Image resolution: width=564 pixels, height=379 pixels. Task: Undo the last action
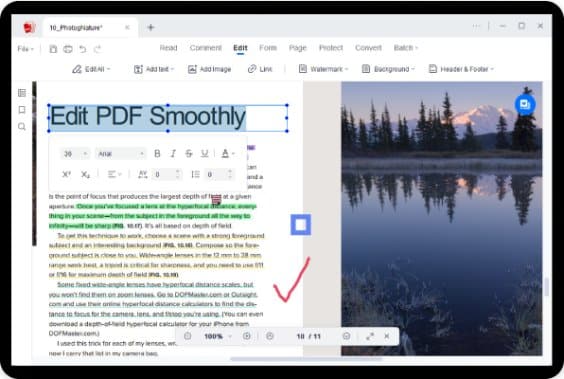tap(83, 49)
